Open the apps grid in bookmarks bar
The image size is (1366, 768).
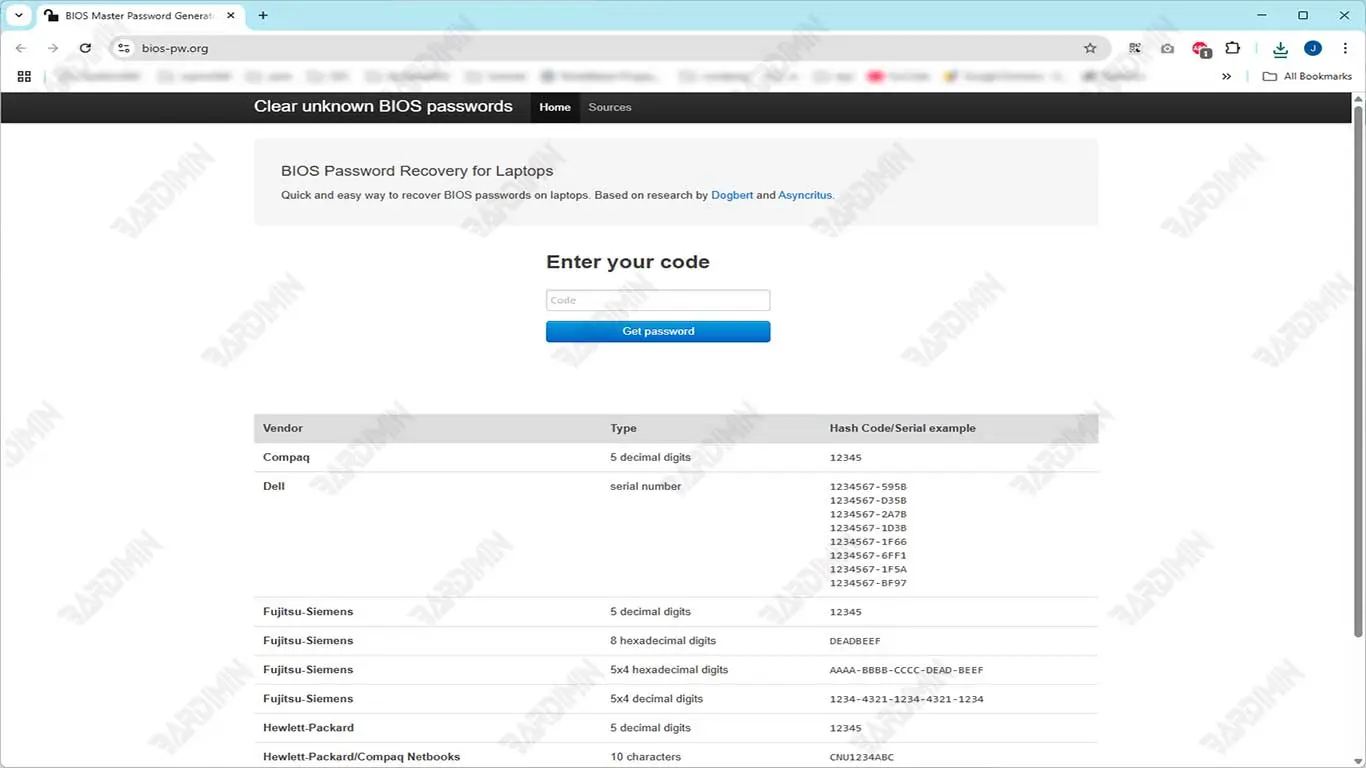click(24, 76)
